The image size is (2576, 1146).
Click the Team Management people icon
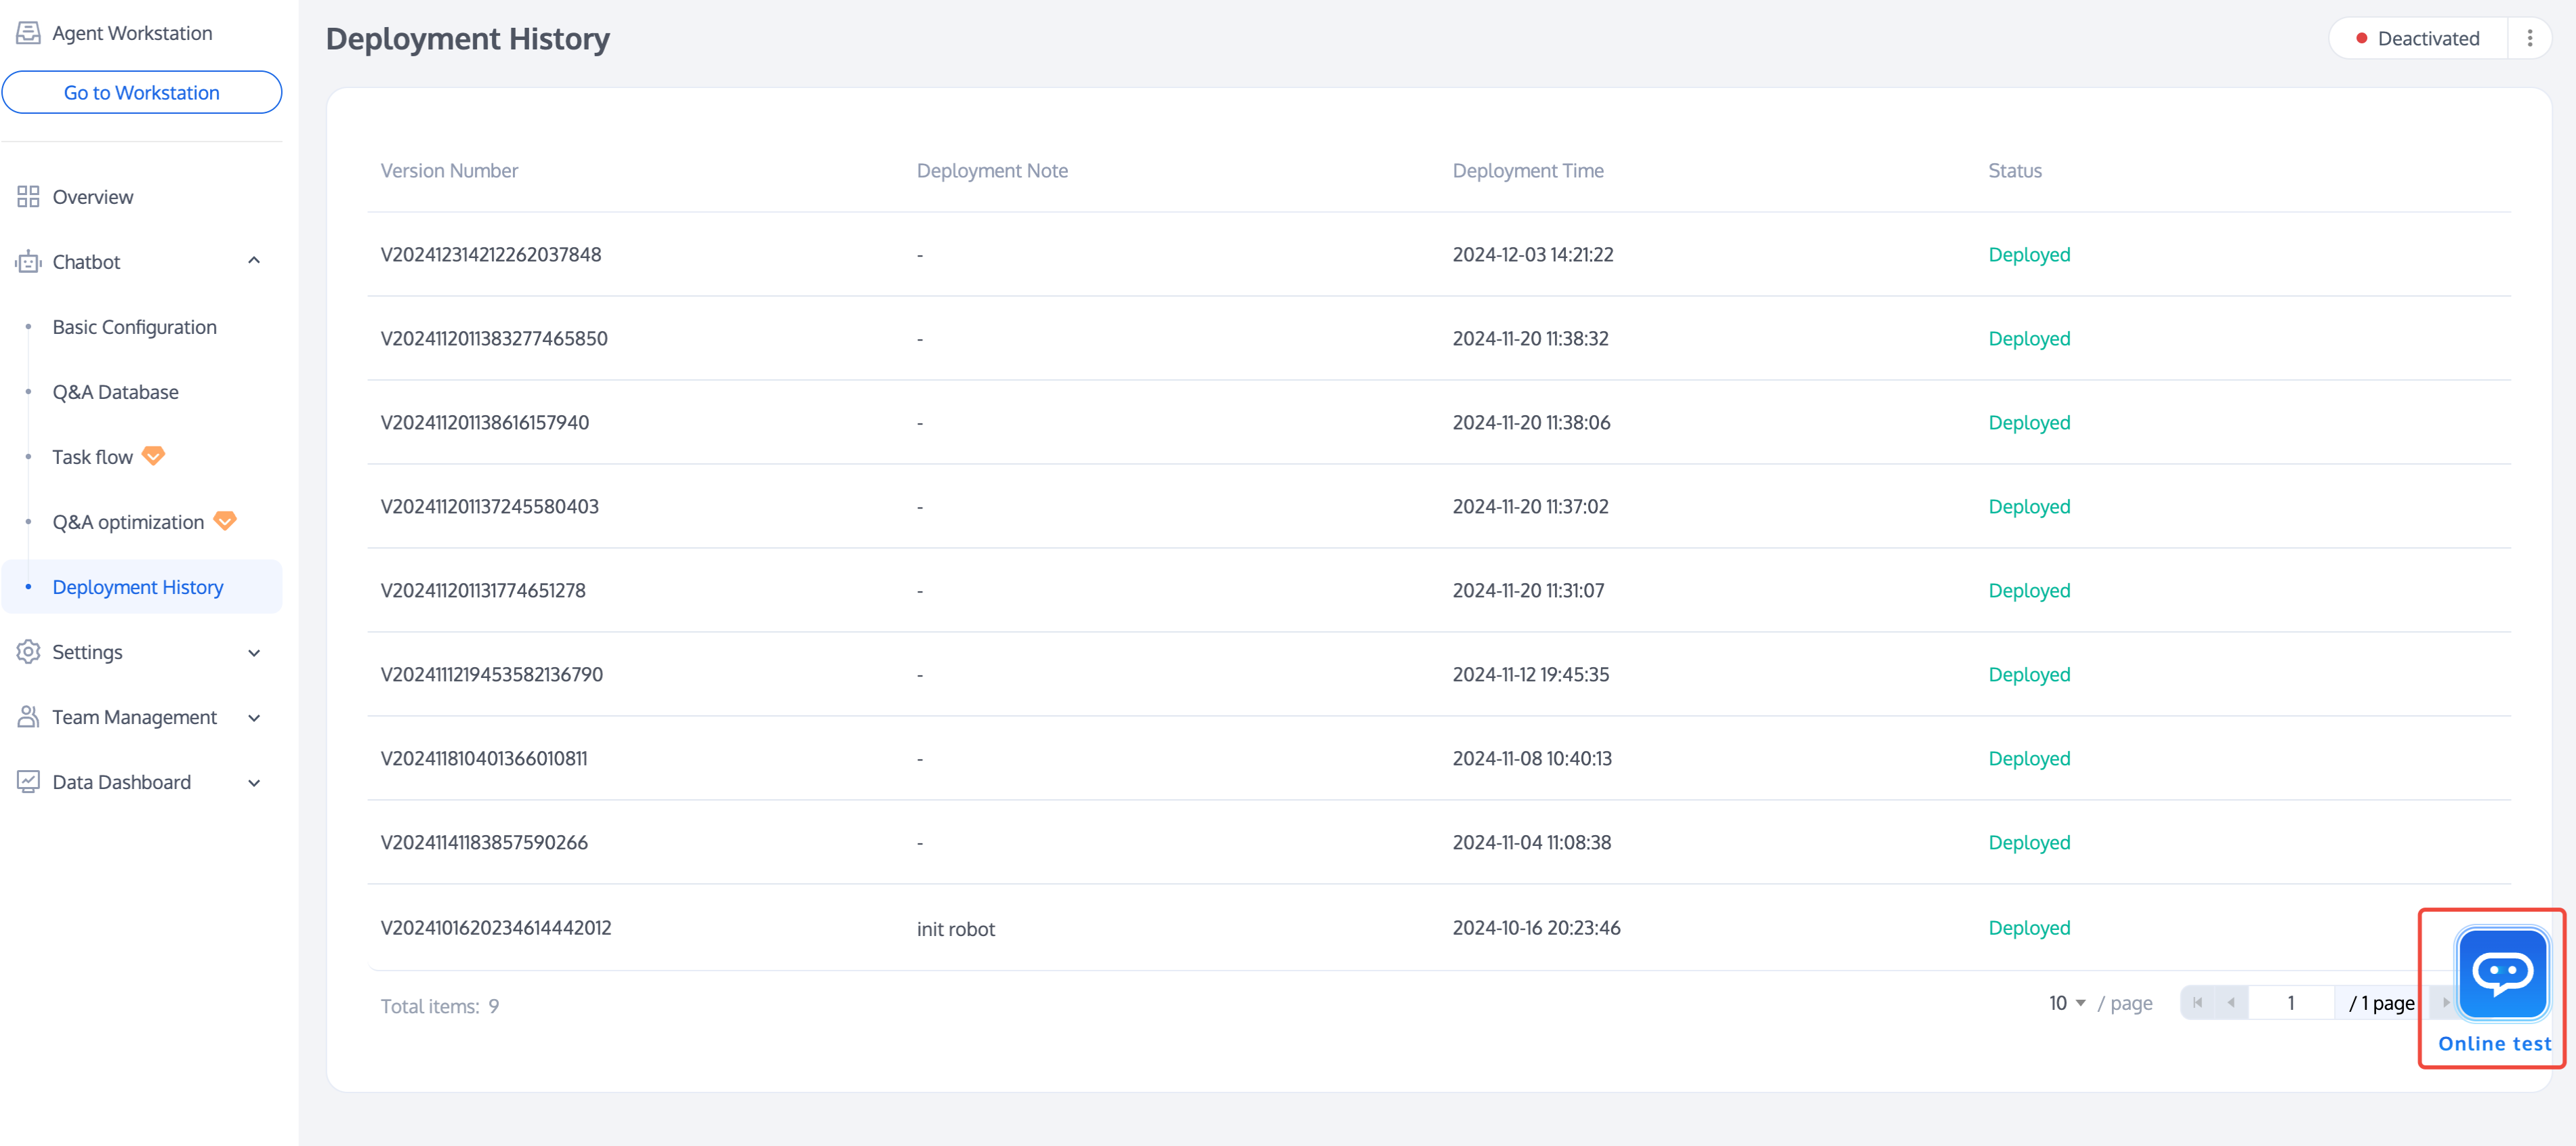[x=28, y=717]
